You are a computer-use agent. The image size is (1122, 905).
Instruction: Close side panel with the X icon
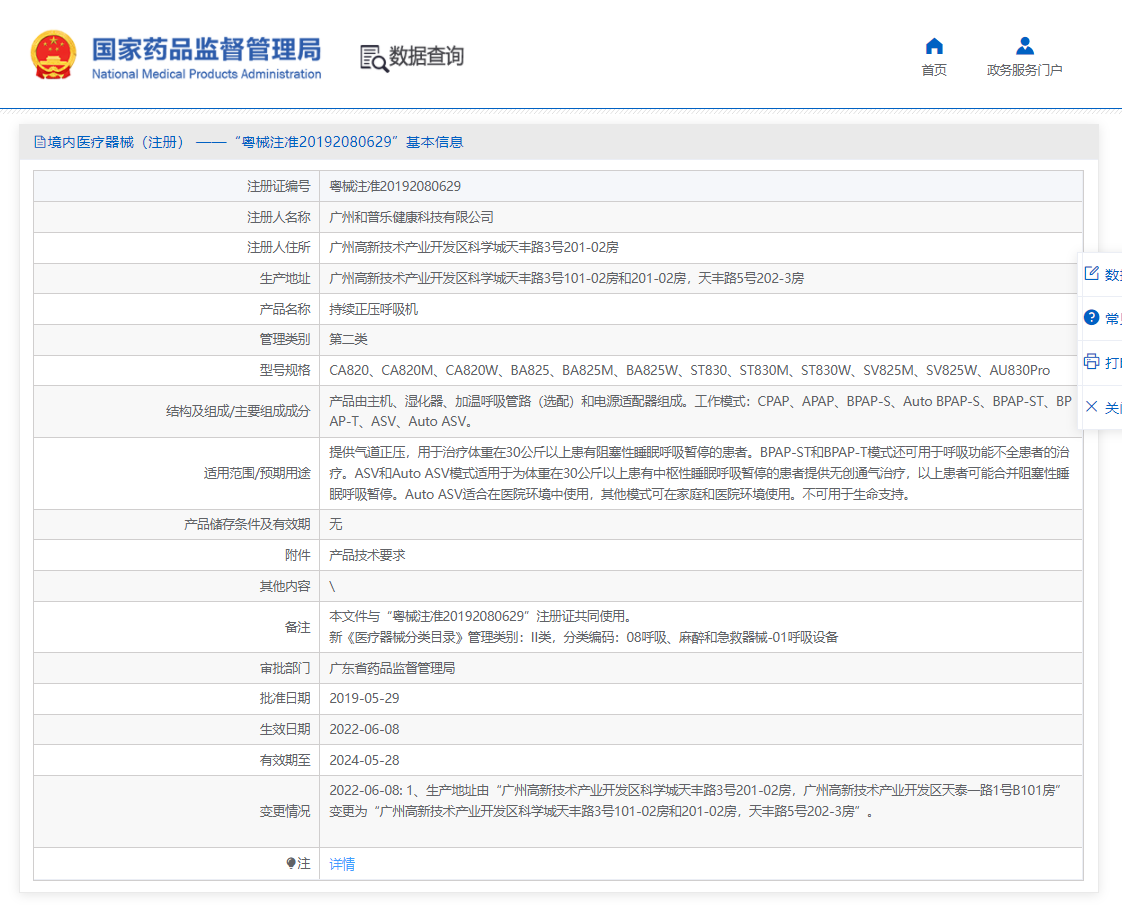1091,406
